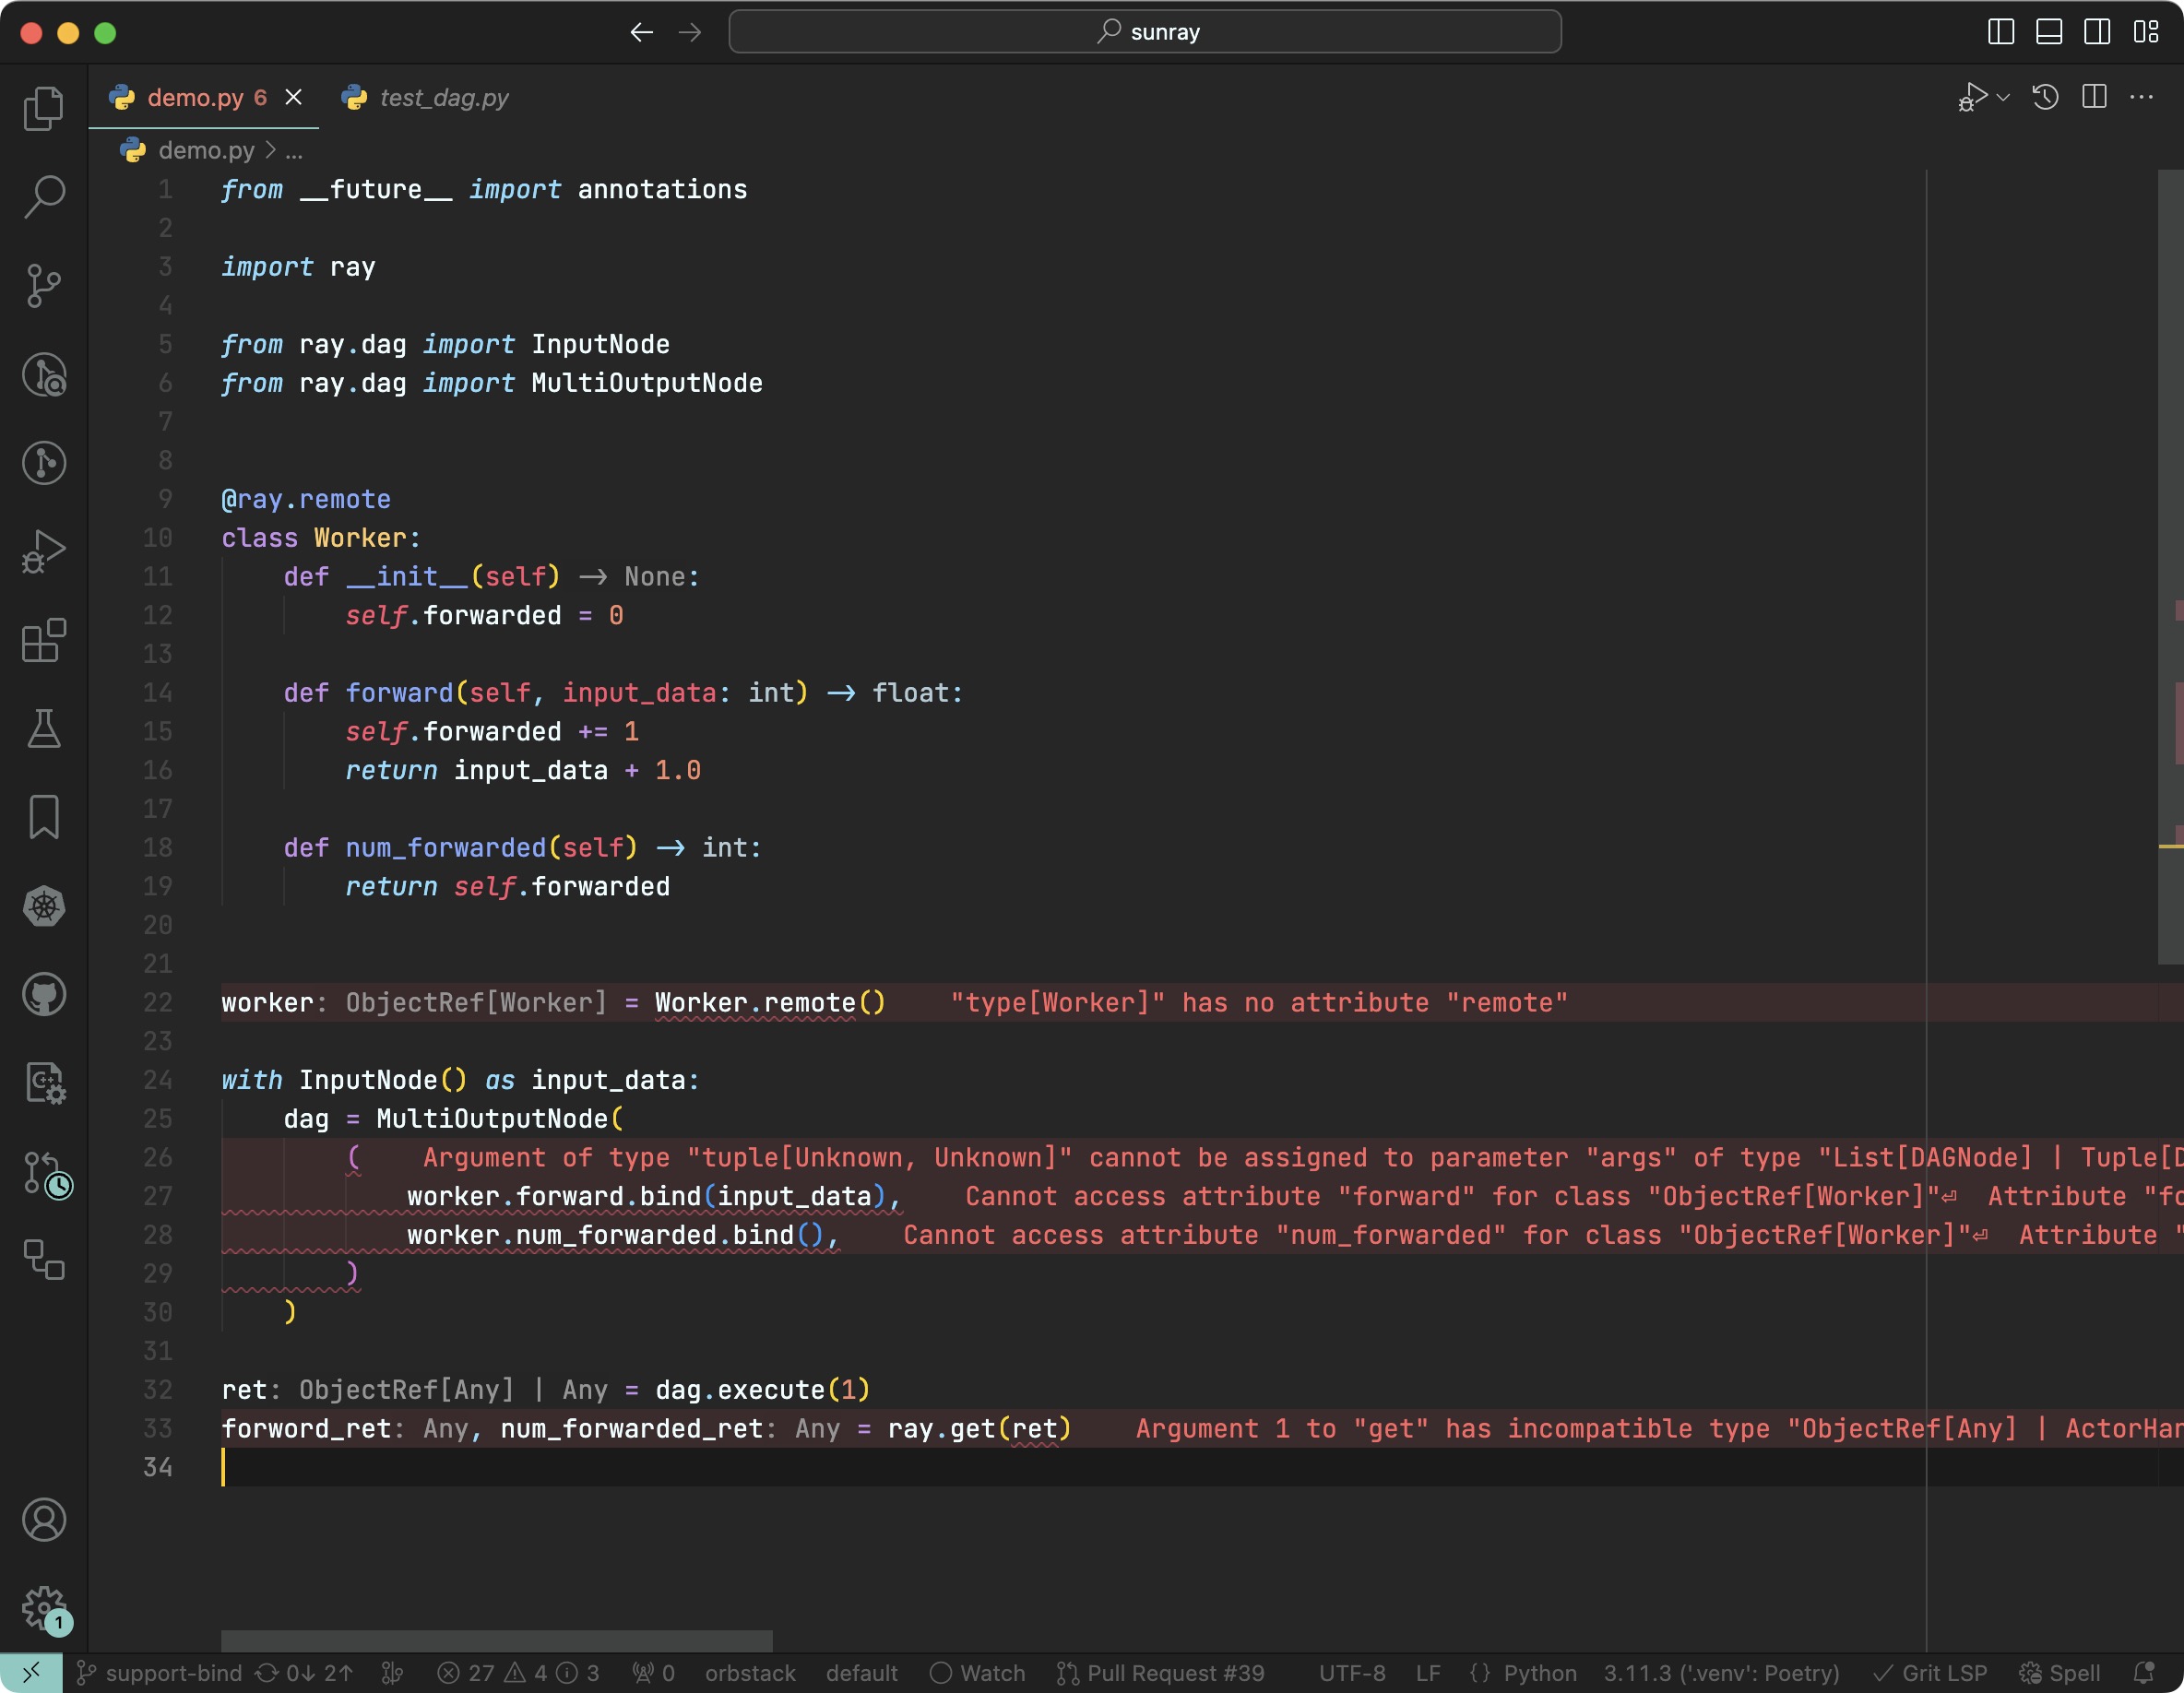Open Run and Debug view
Image resolution: width=2184 pixels, height=1693 pixels.
click(43, 552)
